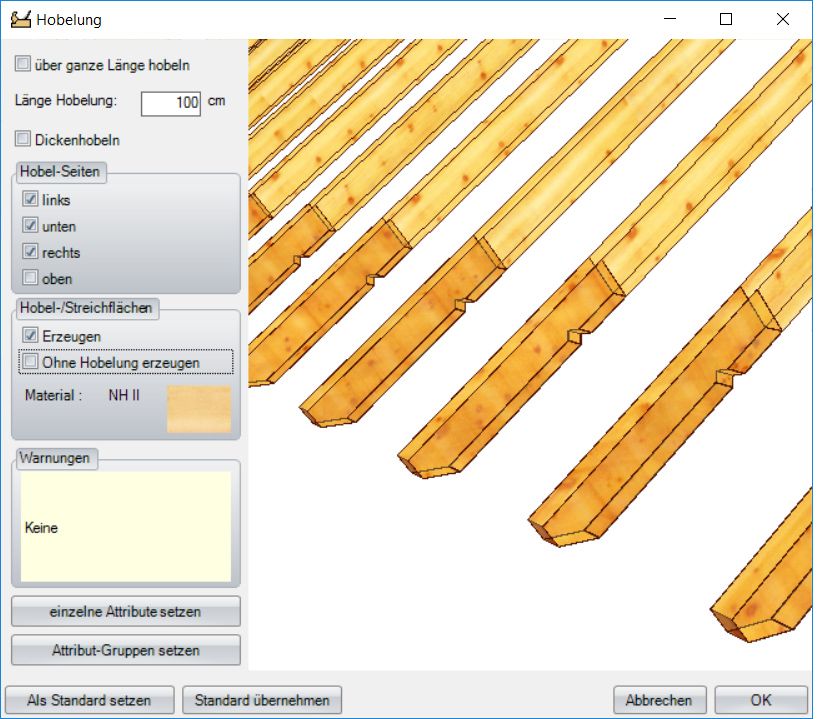
Task: Confirm the dialog with OK
Action: pos(761,700)
